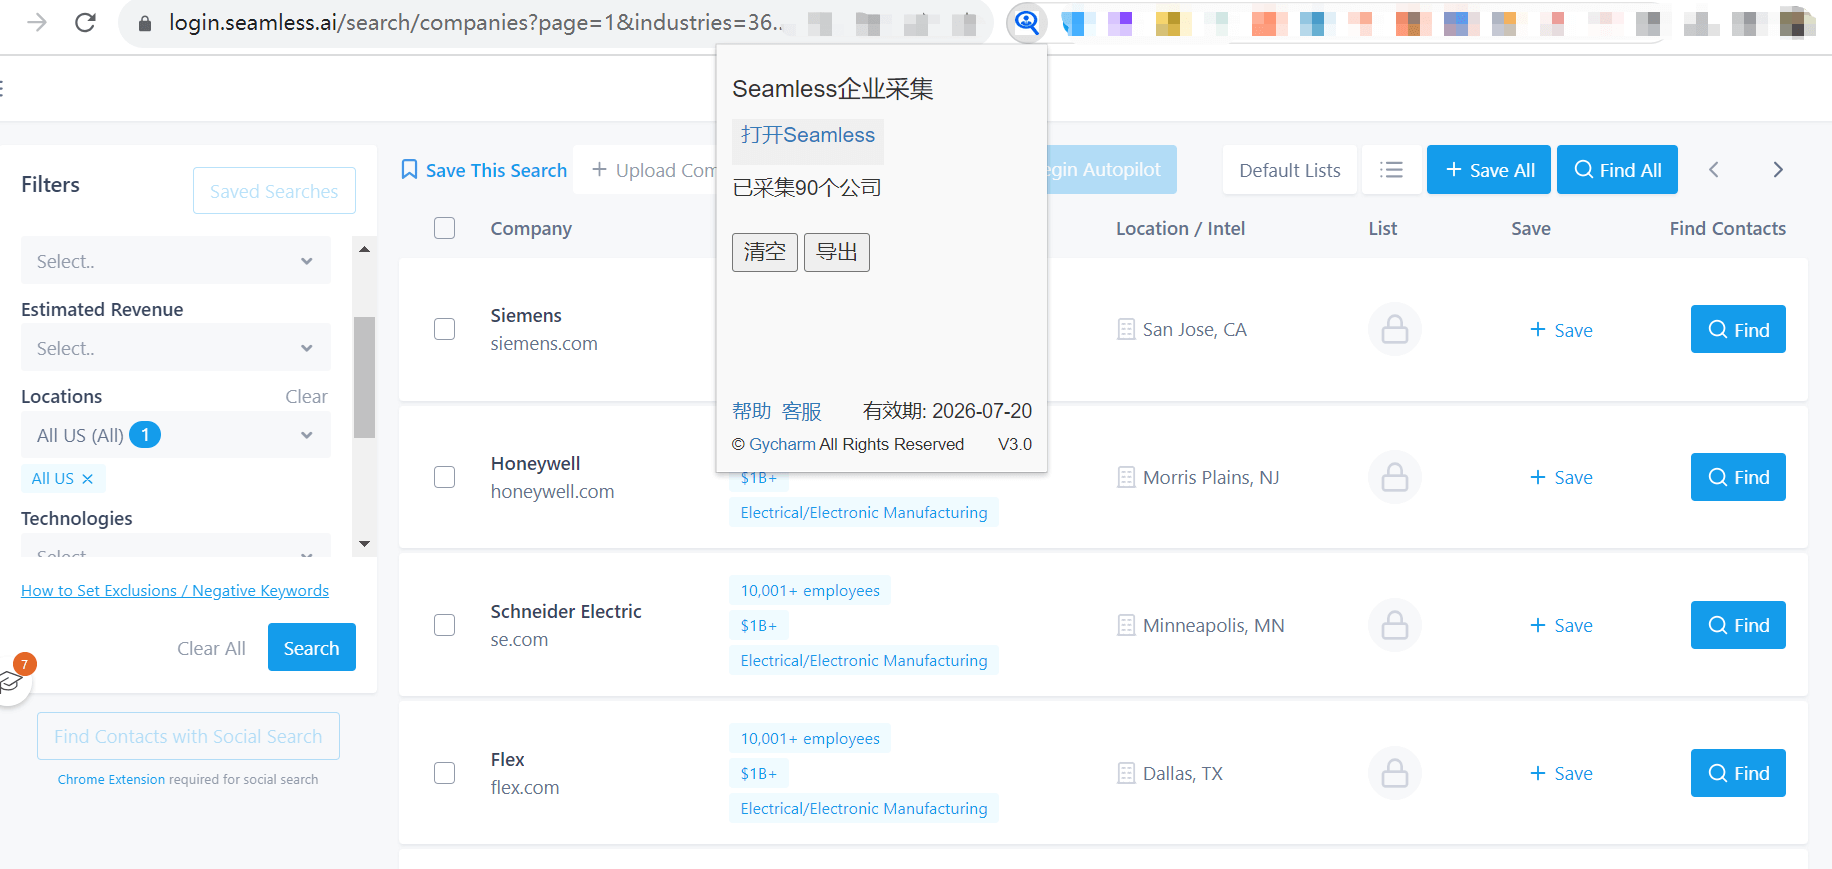Image resolution: width=1832 pixels, height=869 pixels.
Task: Check the Schneider Electric row checkbox
Action: click(445, 625)
